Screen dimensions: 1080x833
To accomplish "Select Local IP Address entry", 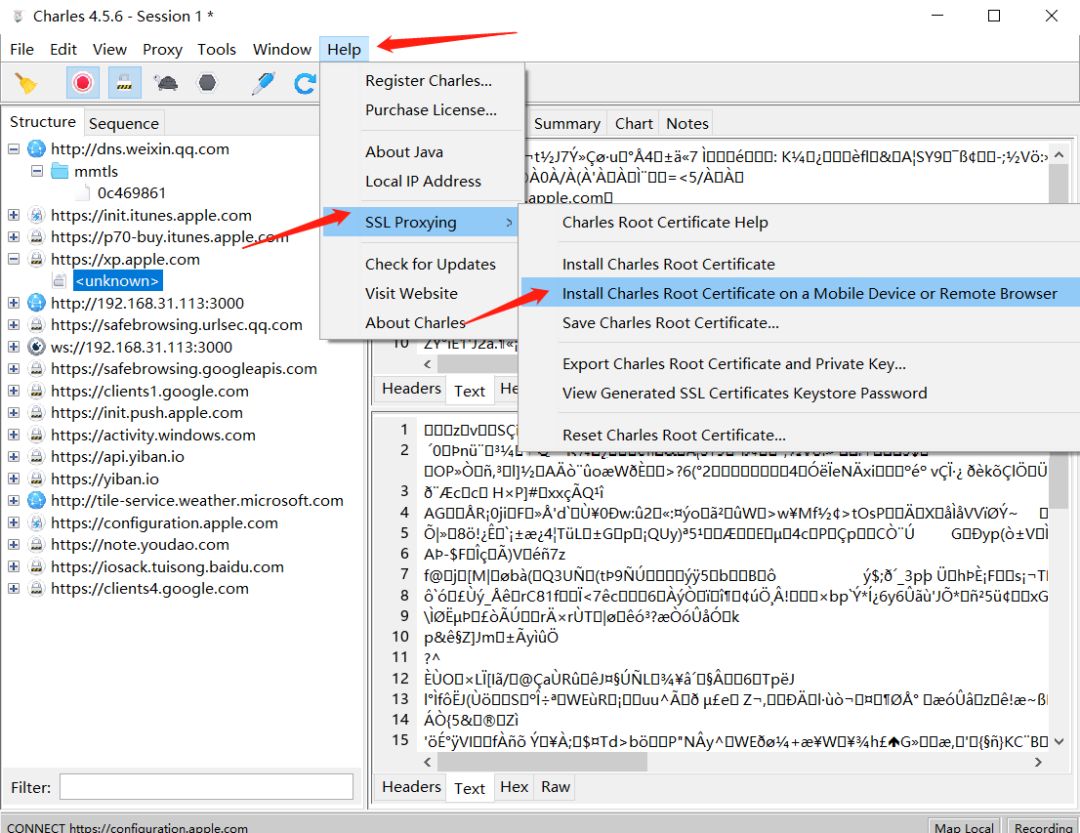I will [423, 181].
